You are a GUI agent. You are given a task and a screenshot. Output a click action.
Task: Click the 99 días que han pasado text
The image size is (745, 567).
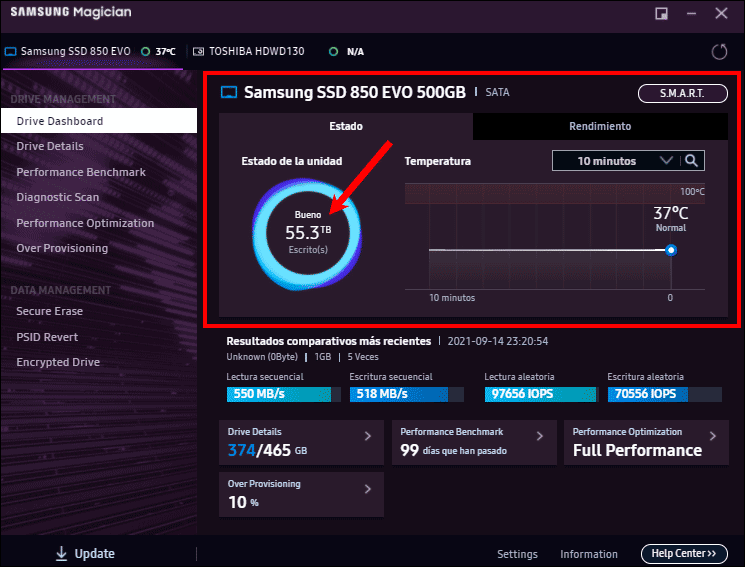click(x=453, y=450)
